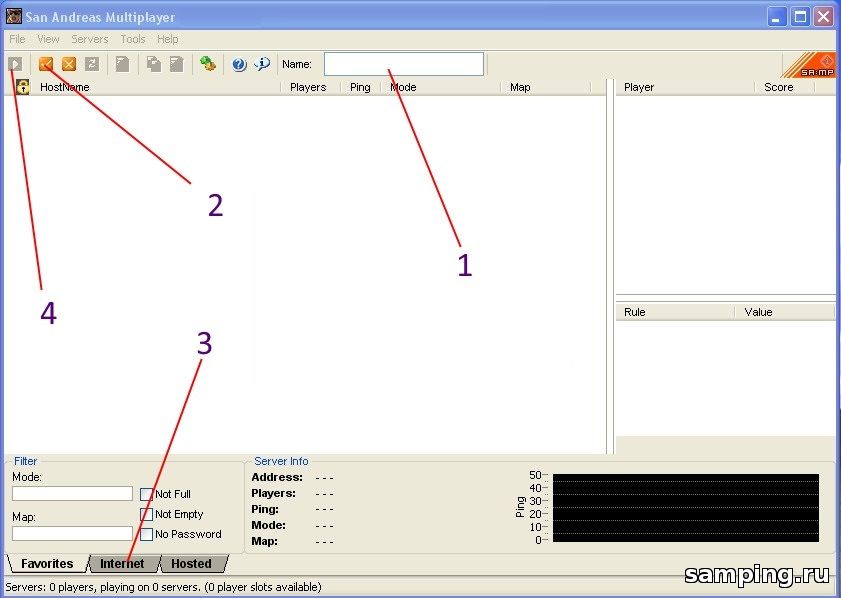Image resolution: width=841 pixels, height=598 pixels.
Task: Click the Connect play button in toolbar
Action: tap(16, 64)
